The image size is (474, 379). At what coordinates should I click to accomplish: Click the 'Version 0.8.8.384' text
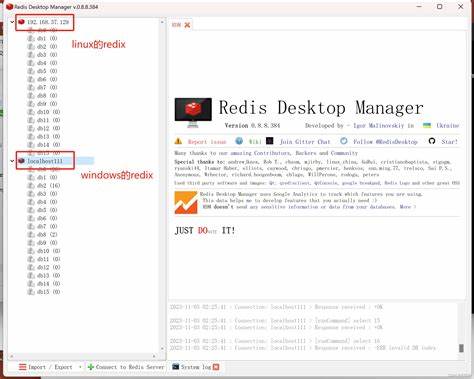tap(252, 126)
